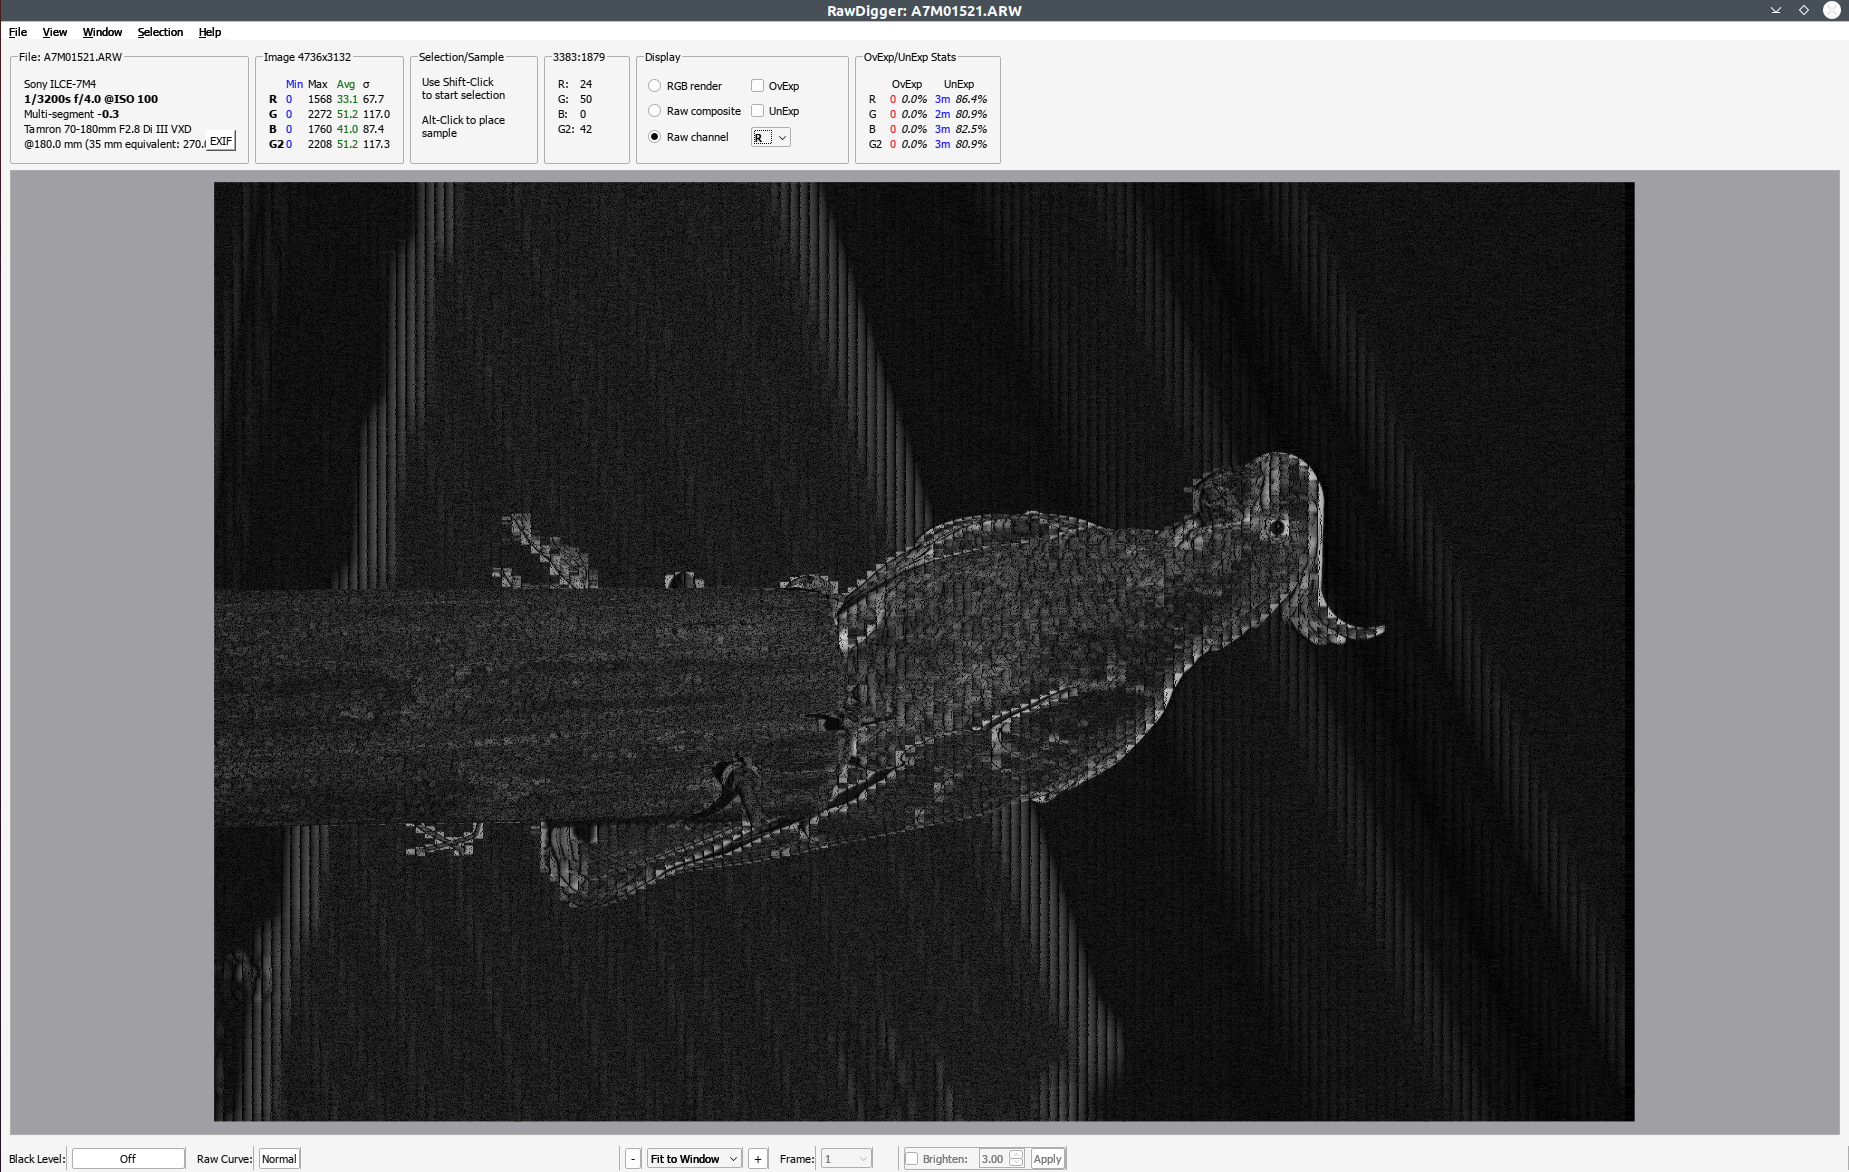Click the Raw Curve Normal button
This screenshot has height=1172, width=1849.
coord(279,1159)
